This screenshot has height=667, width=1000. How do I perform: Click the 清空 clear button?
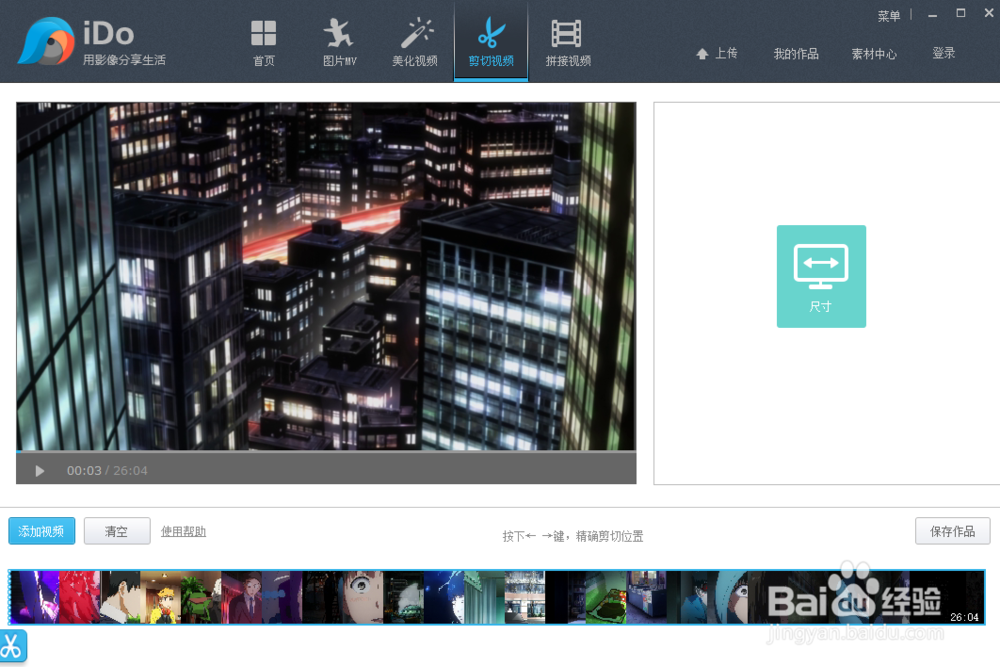117,531
